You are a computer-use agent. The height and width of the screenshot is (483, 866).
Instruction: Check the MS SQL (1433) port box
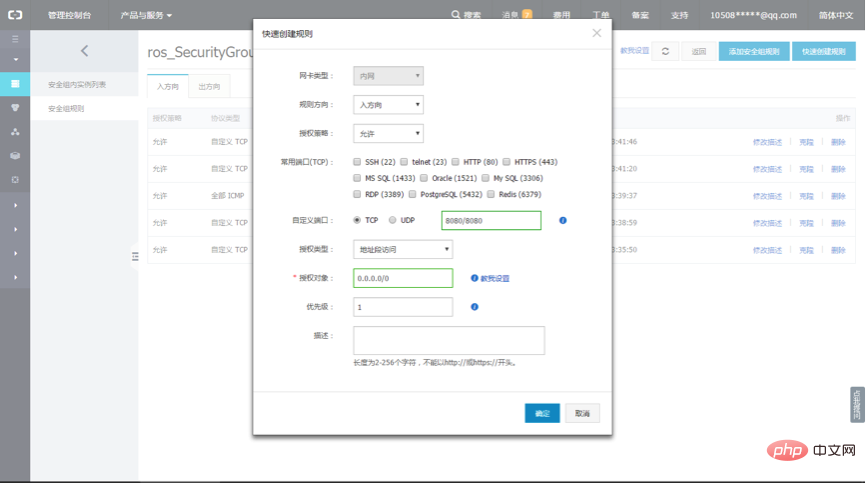pos(357,178)
